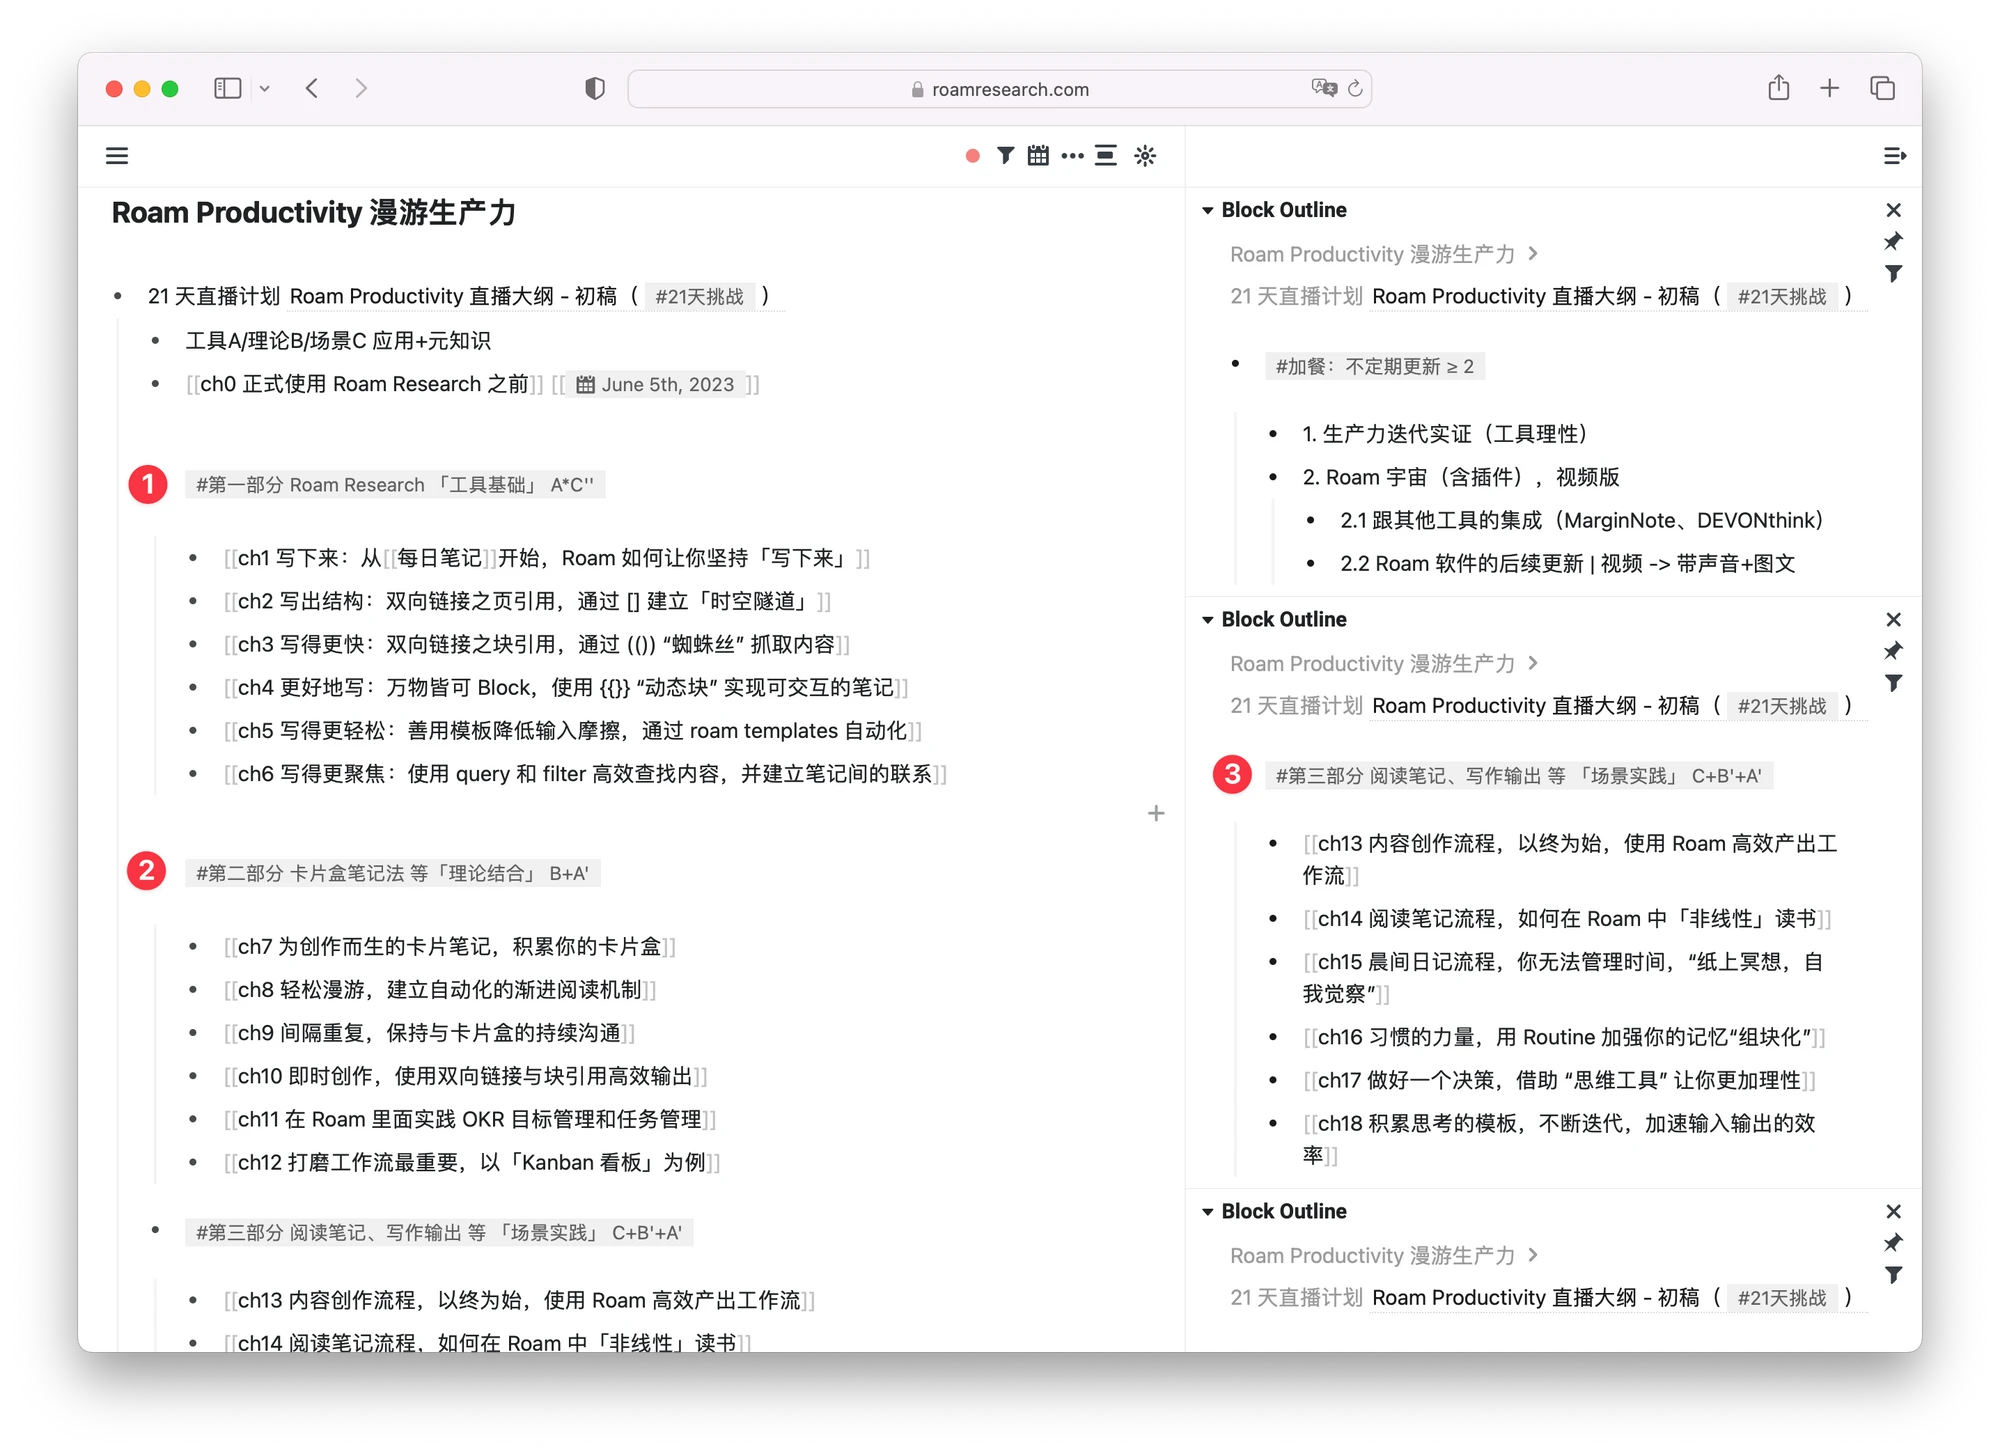Pin the third Block Outline panel

(1893, 1243)
